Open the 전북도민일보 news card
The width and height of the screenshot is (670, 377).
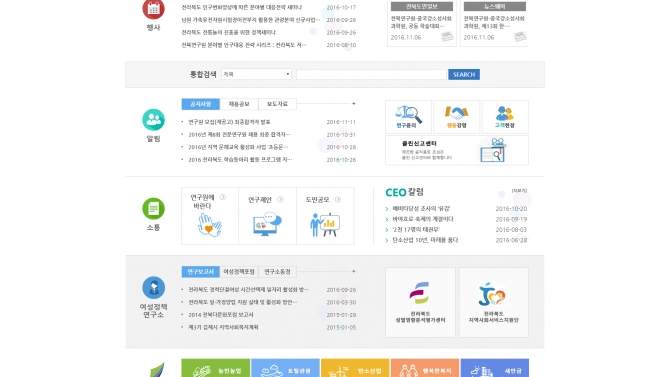[421, 23]
